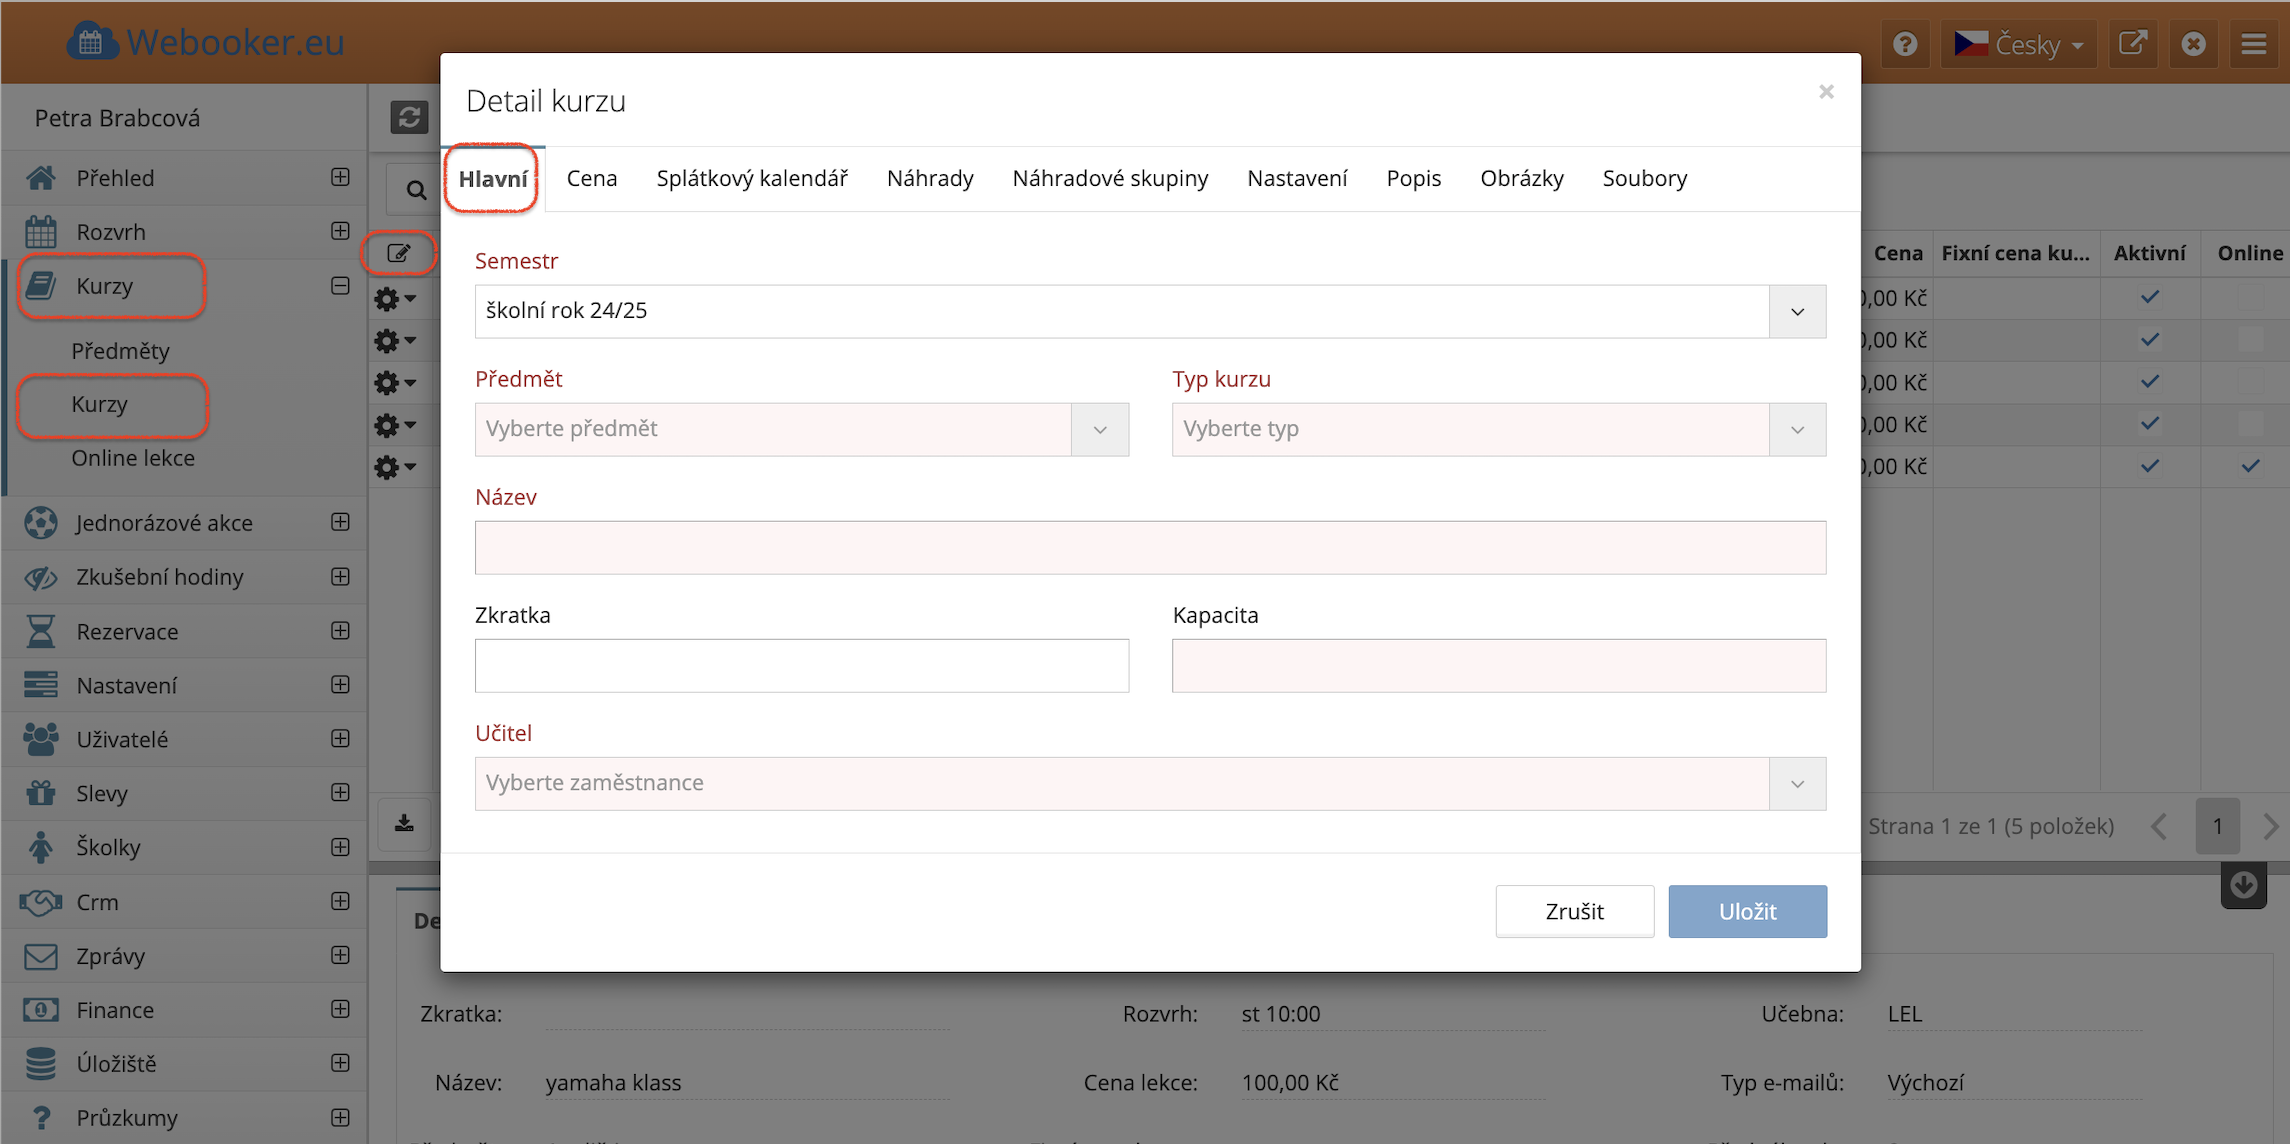Click the search magnifier icon

(415, 189)
